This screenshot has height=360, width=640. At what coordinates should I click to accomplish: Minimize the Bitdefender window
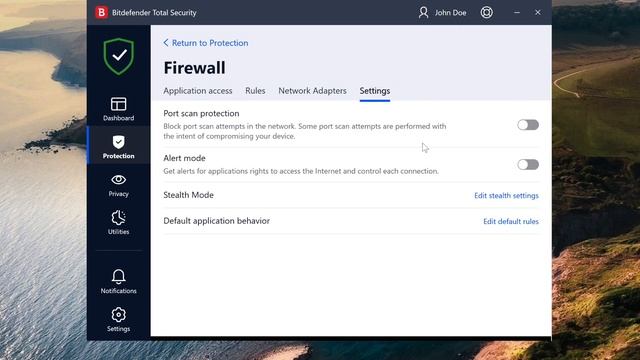517,13
